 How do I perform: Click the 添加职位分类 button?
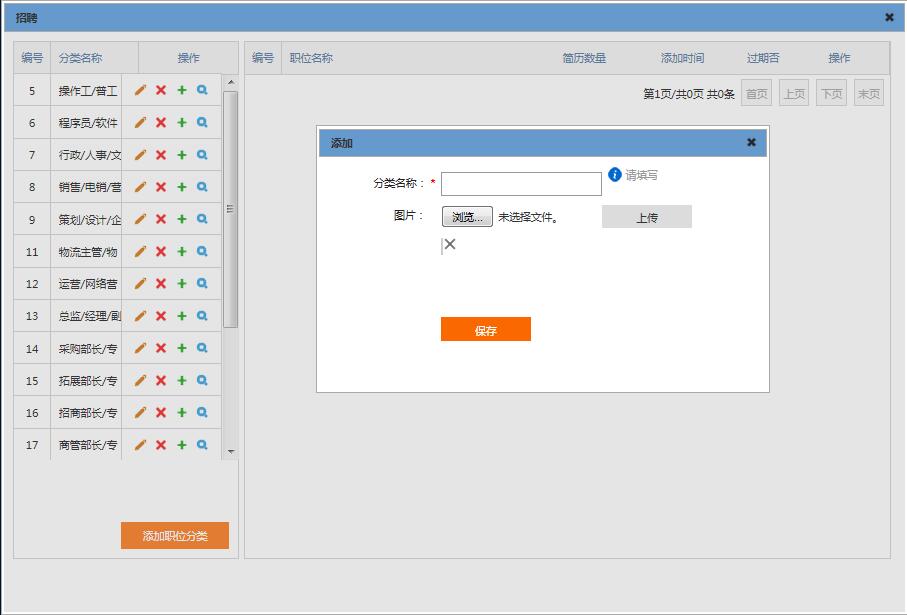click(175, 536)
